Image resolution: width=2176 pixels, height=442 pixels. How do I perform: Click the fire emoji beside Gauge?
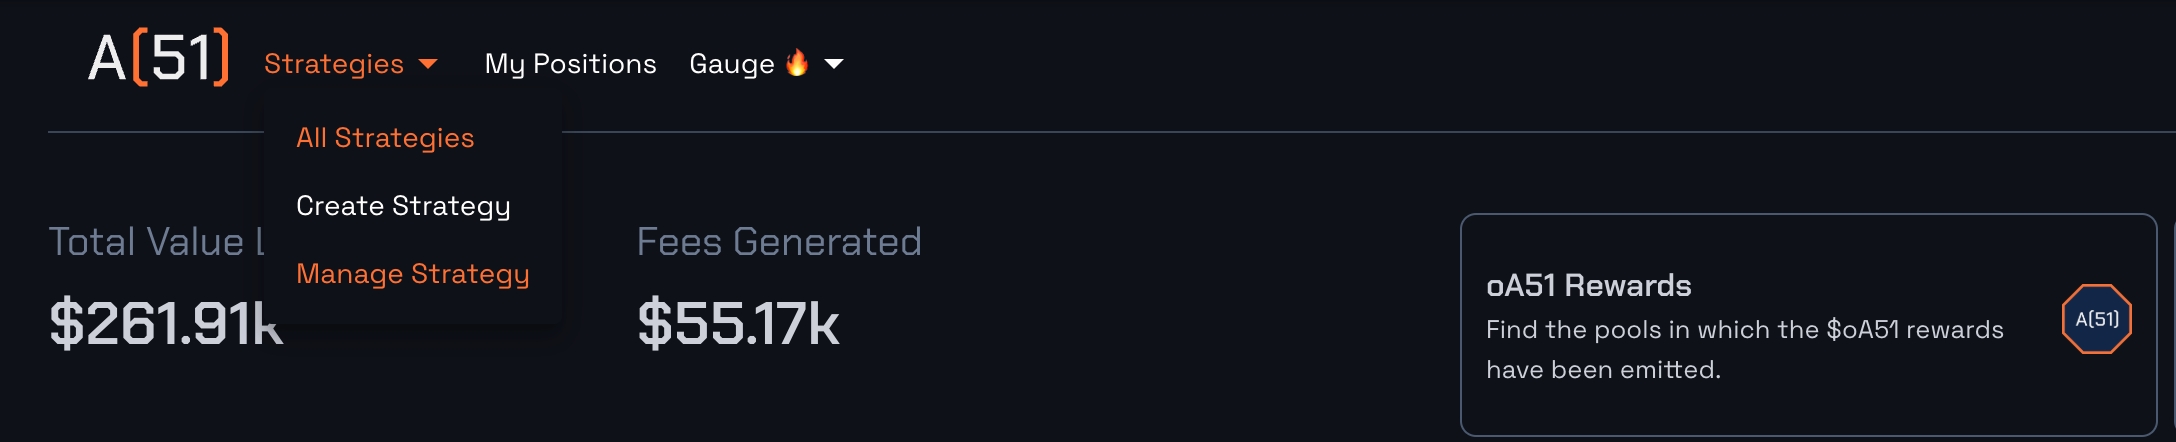pyautogui.click(x=797, y=63)
